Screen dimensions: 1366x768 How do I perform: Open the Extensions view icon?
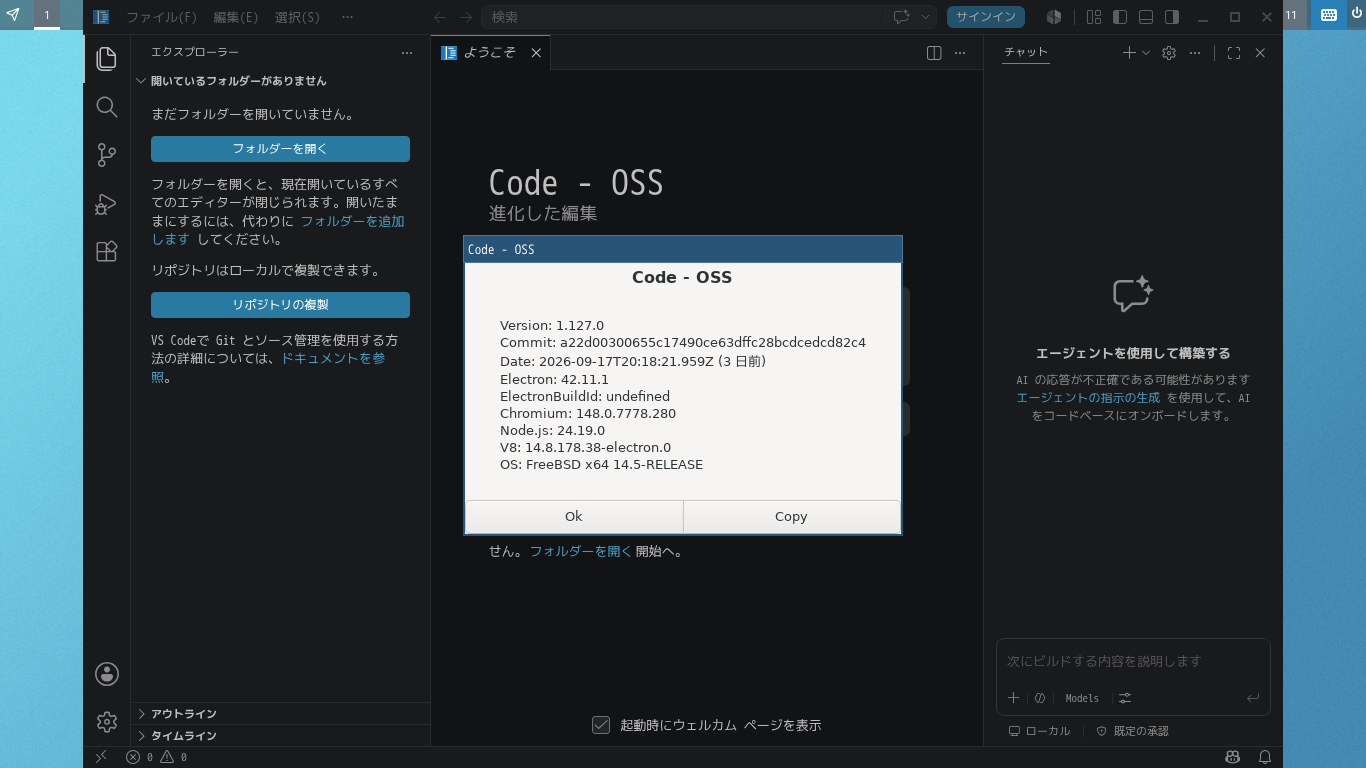pos(107,251)
